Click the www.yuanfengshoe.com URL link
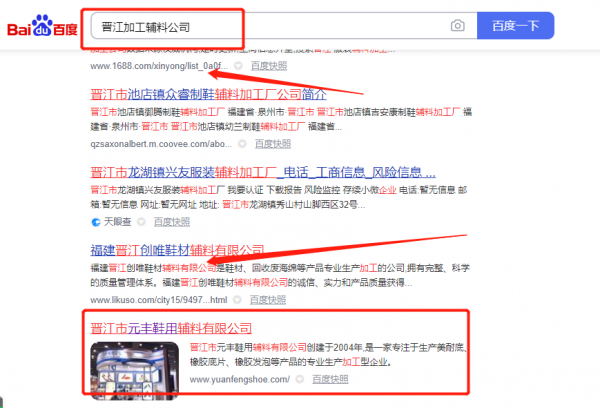 (x=240, y=380)
